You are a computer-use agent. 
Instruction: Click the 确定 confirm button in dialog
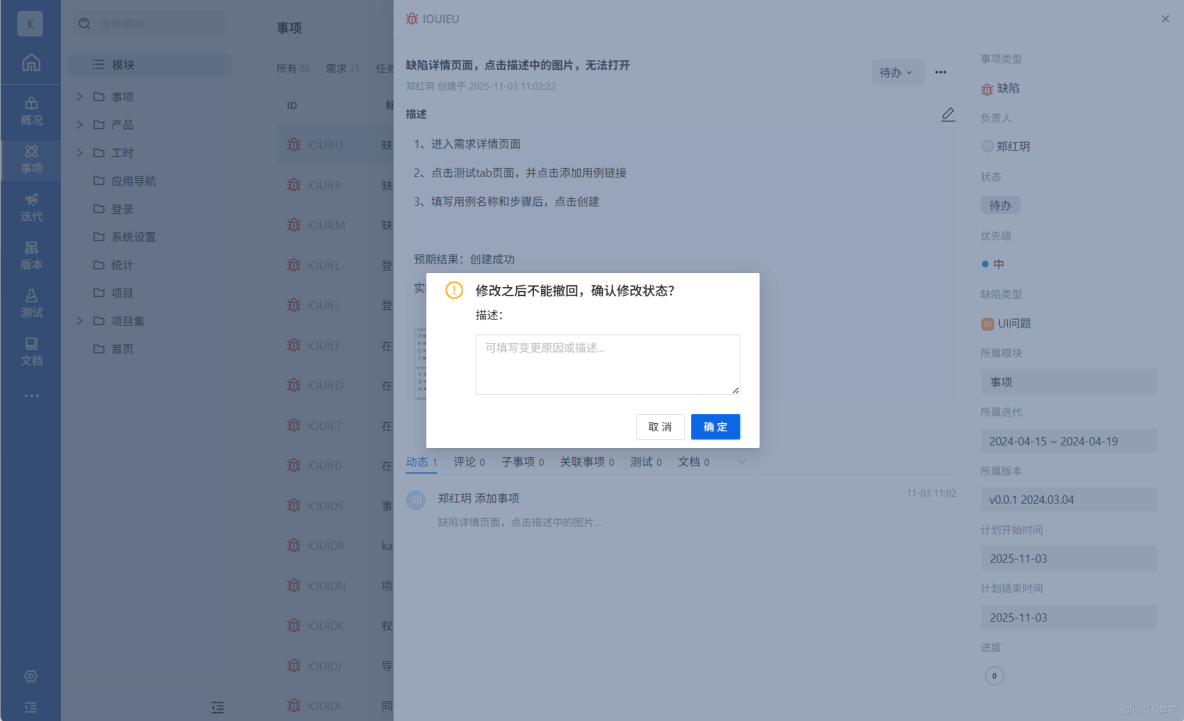[x=715, y=426]
